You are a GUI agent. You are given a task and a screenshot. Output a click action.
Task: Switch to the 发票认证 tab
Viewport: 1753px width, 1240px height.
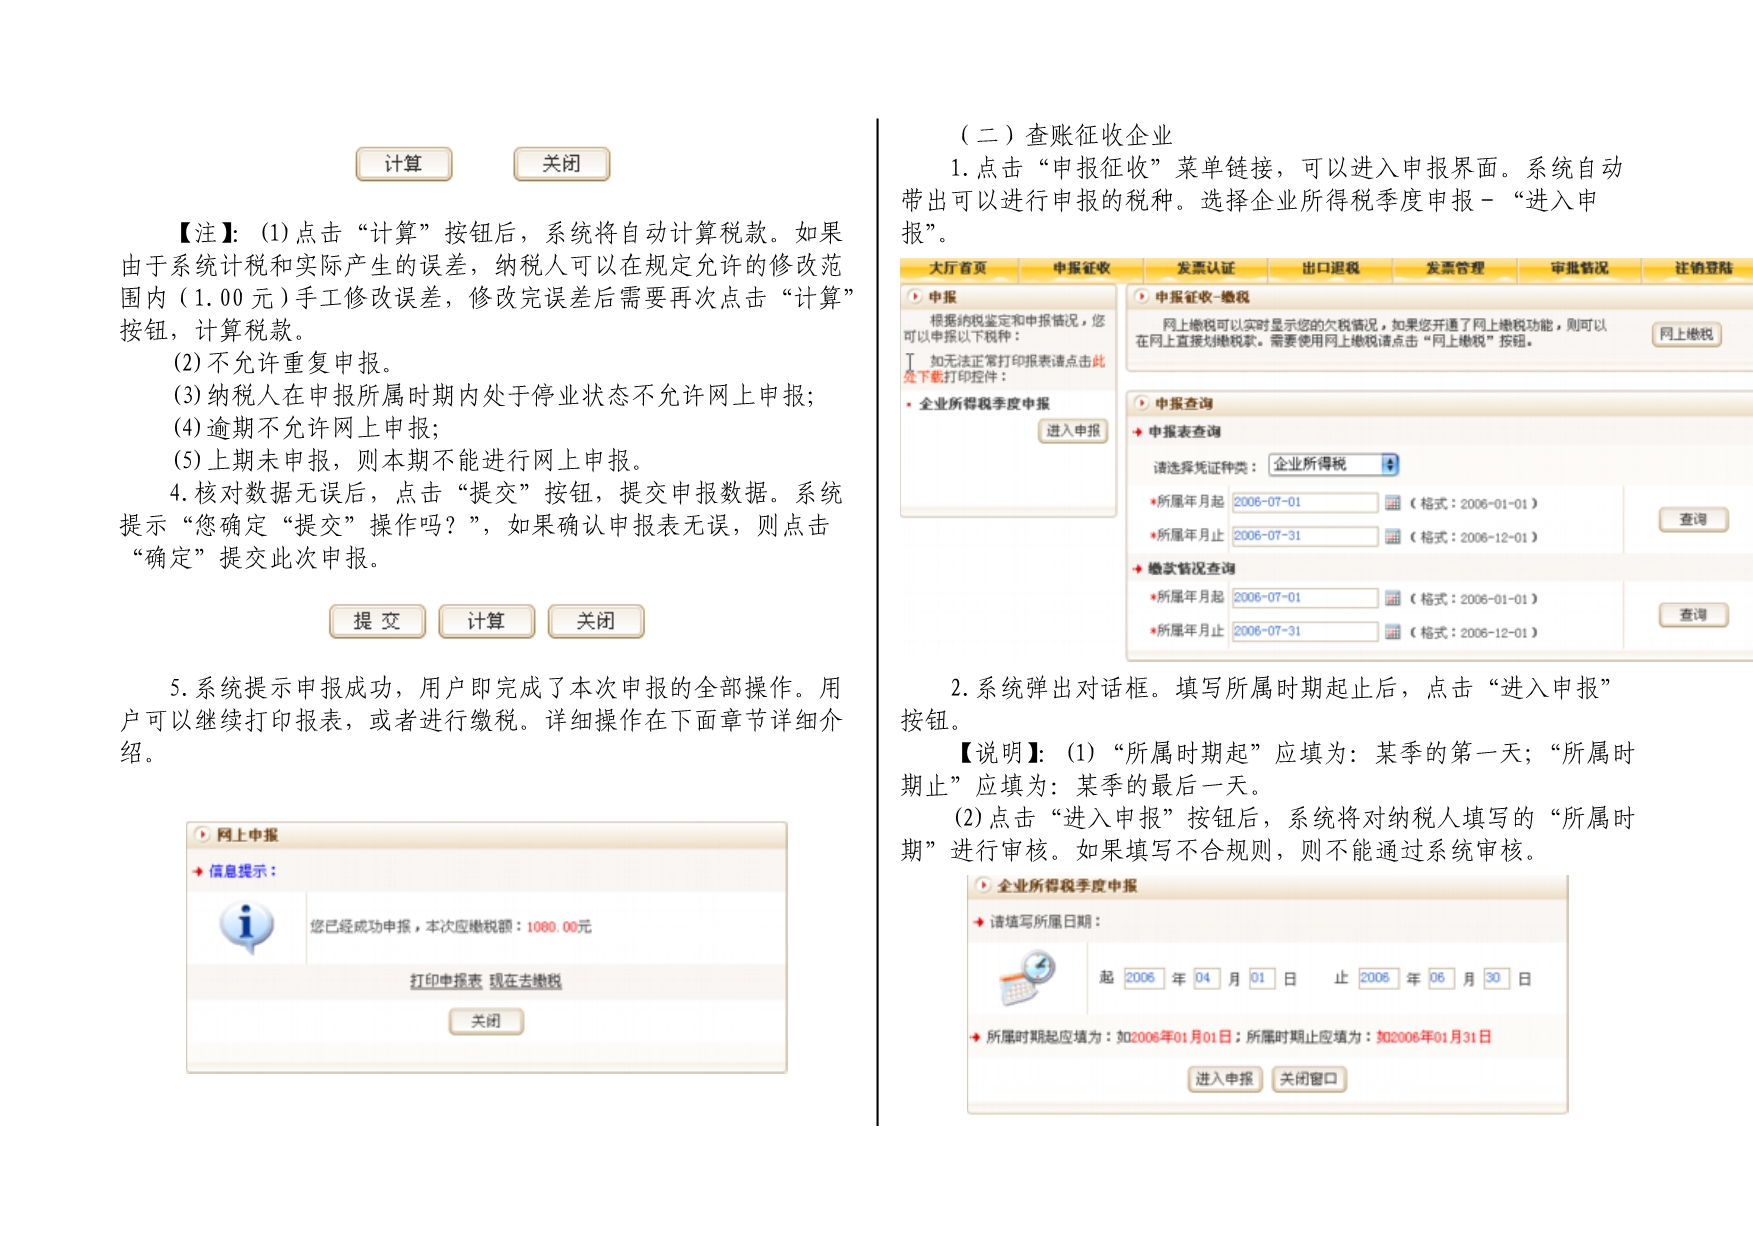tap(1206, 268)
